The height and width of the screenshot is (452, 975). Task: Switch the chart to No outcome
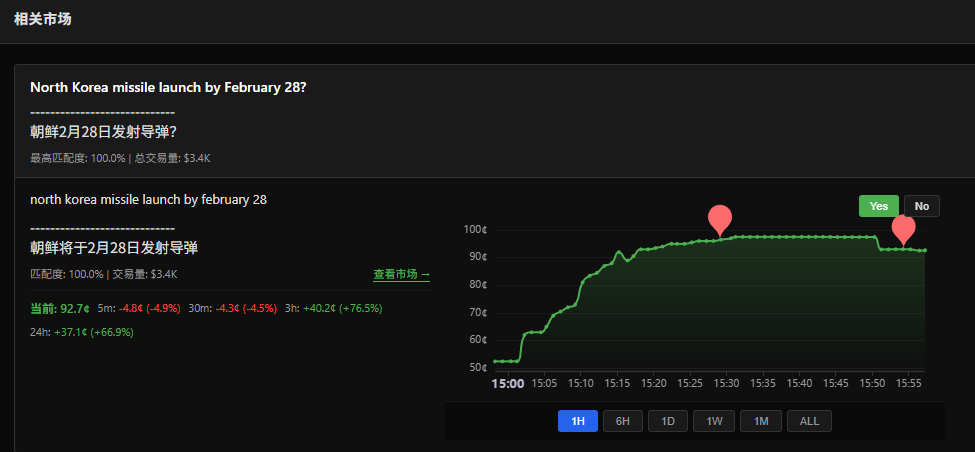(921, 206)
